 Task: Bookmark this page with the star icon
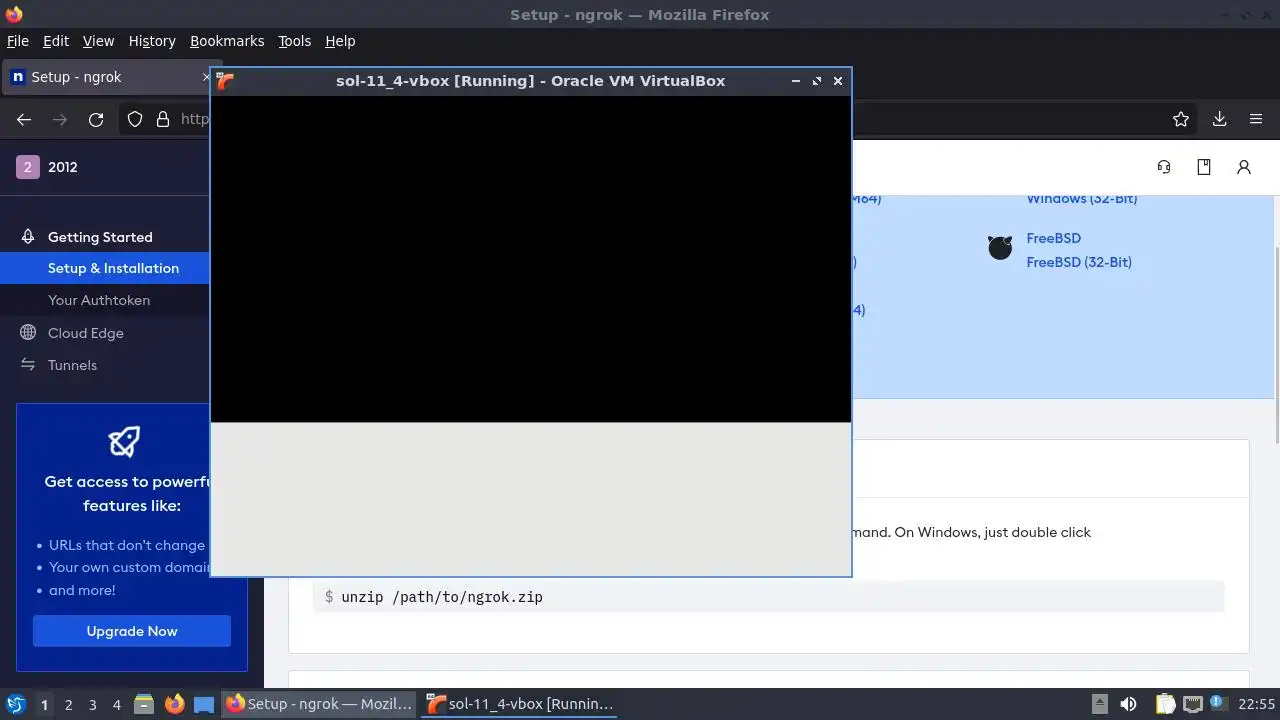1181,119
